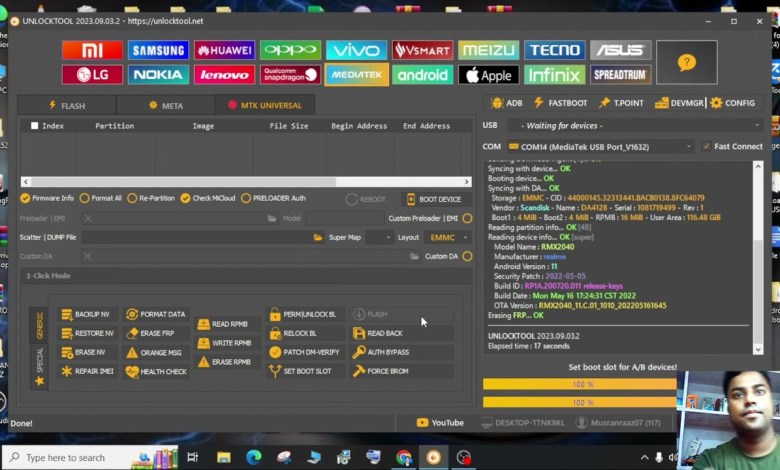Enable the Format All option

[x=100, y=198]
